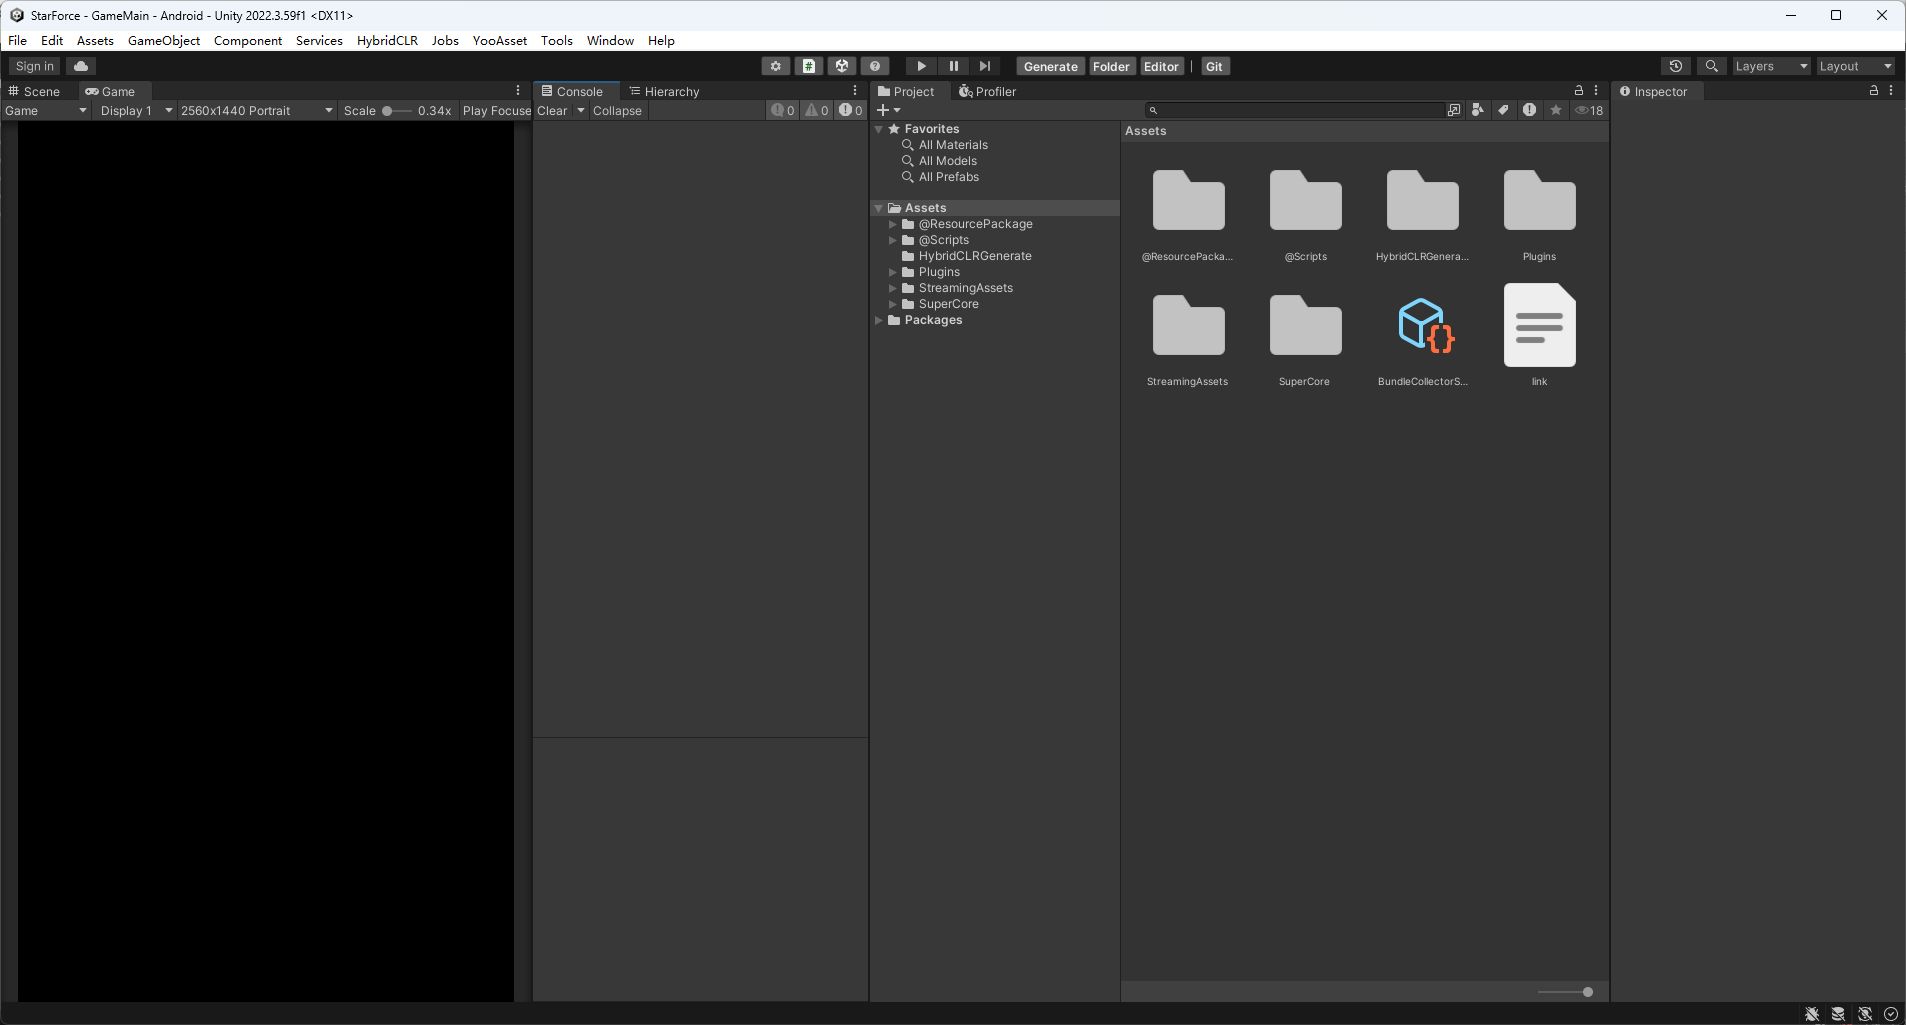Image resolution: width=1906 pixels, height=1025 pixels.
Task: Click the gear settings toolbar icon
Action: 775,66
